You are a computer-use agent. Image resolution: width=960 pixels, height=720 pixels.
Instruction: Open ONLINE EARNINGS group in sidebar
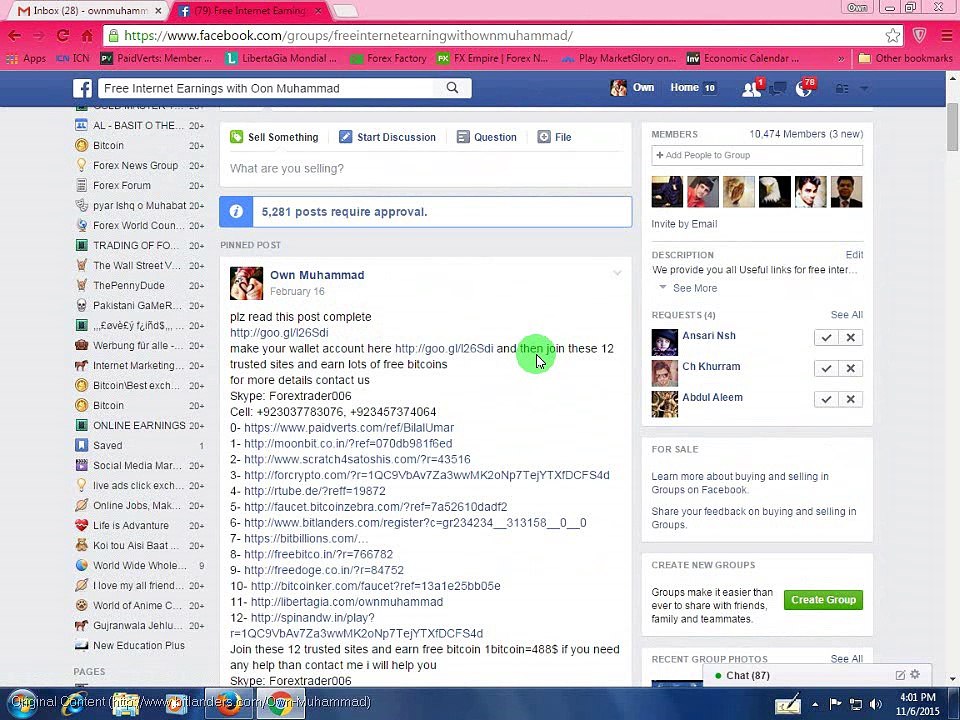139,425
